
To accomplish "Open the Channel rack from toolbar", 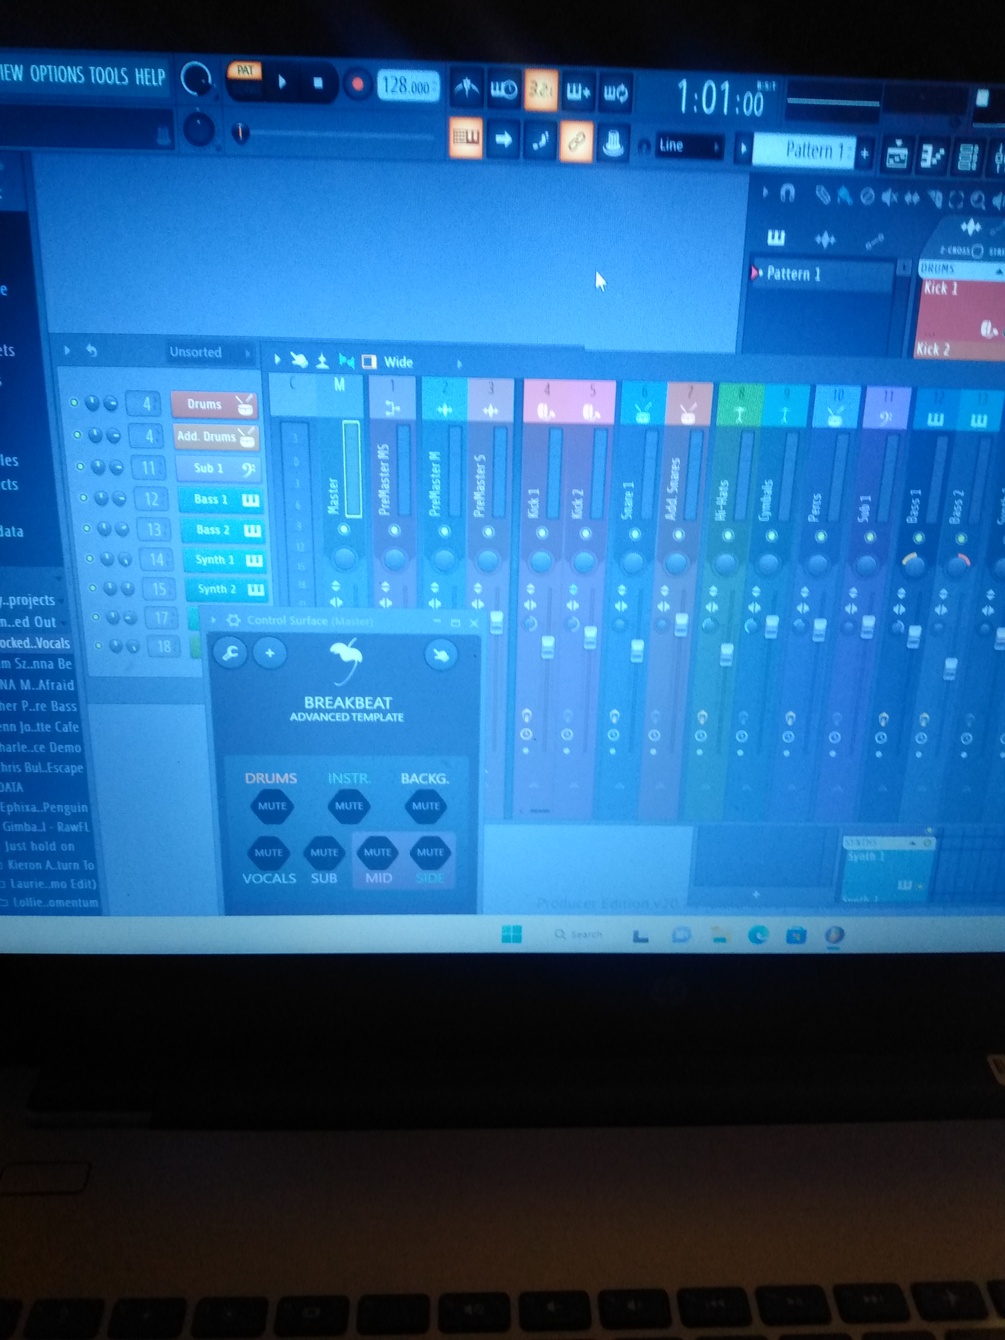I will point(967,158).
